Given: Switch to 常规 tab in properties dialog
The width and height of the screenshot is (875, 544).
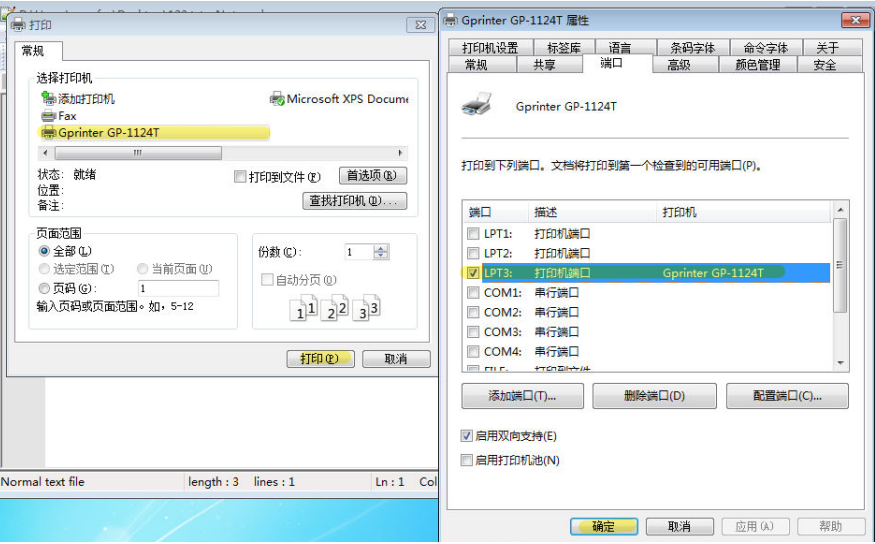Looking at the screenshot, I should click(x=476, y=65).
